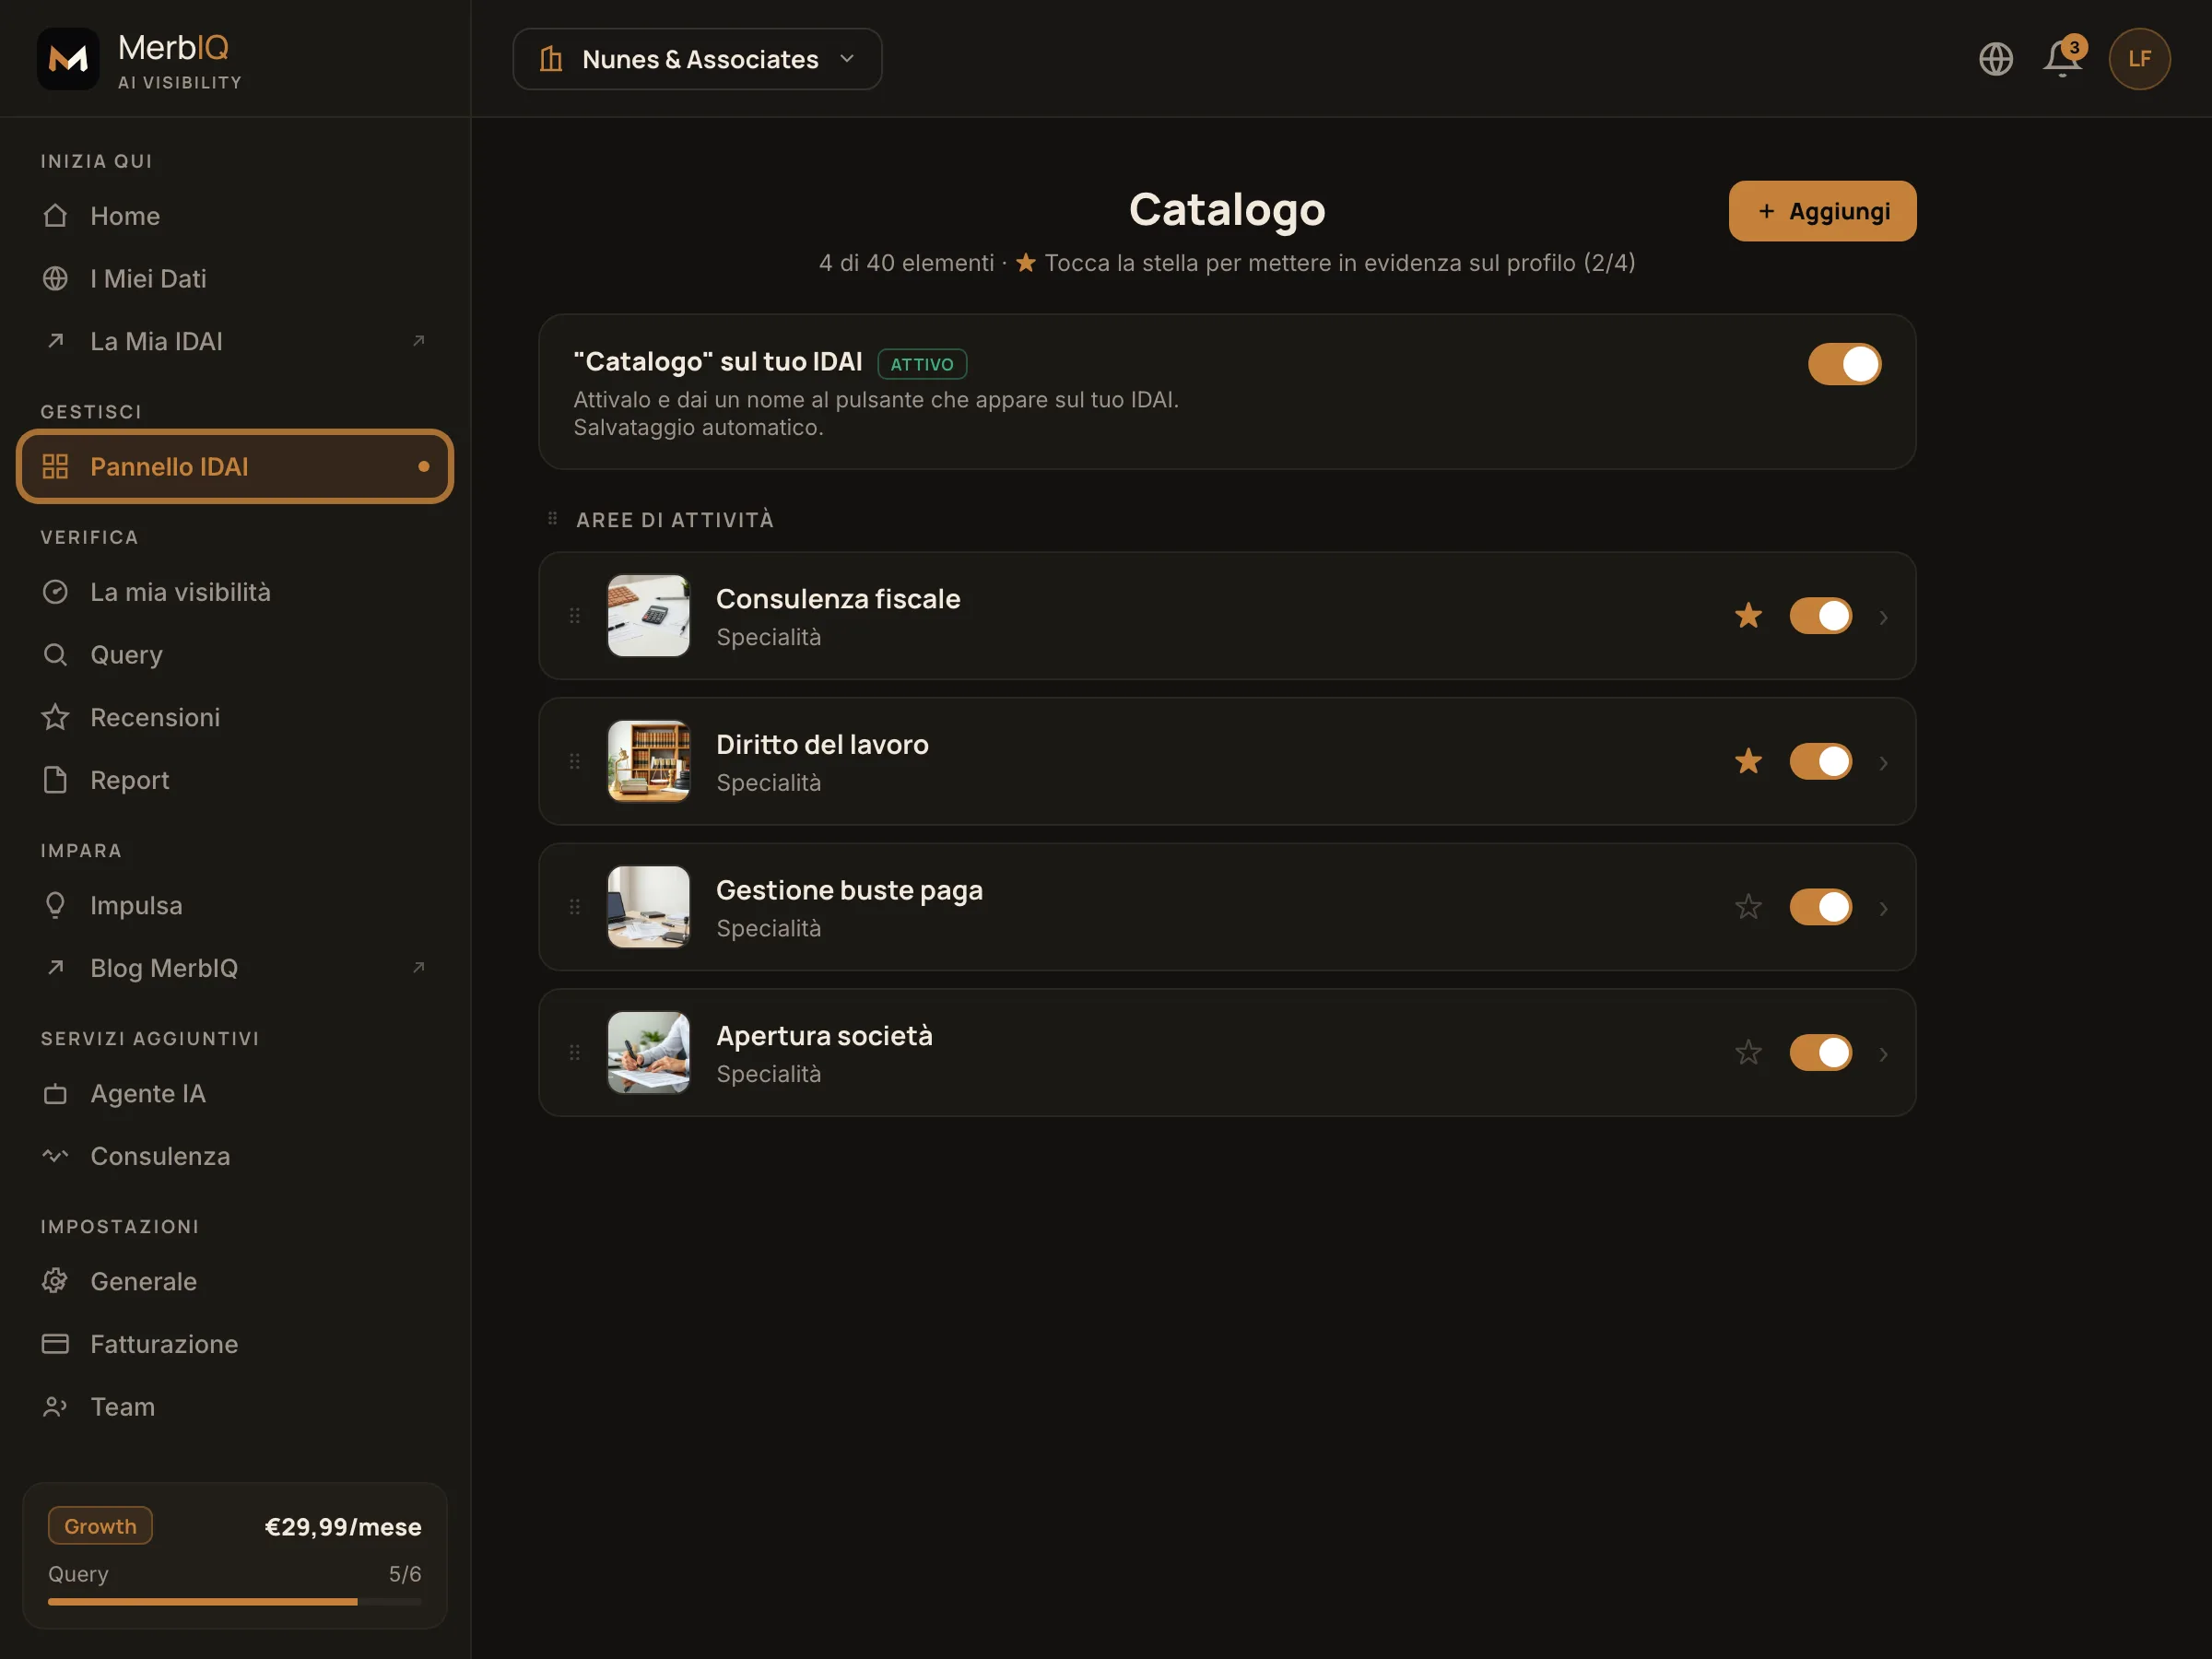Highlight Gestione buste paga with the star
The image size is (2212, 1659).
point(1748,907)
